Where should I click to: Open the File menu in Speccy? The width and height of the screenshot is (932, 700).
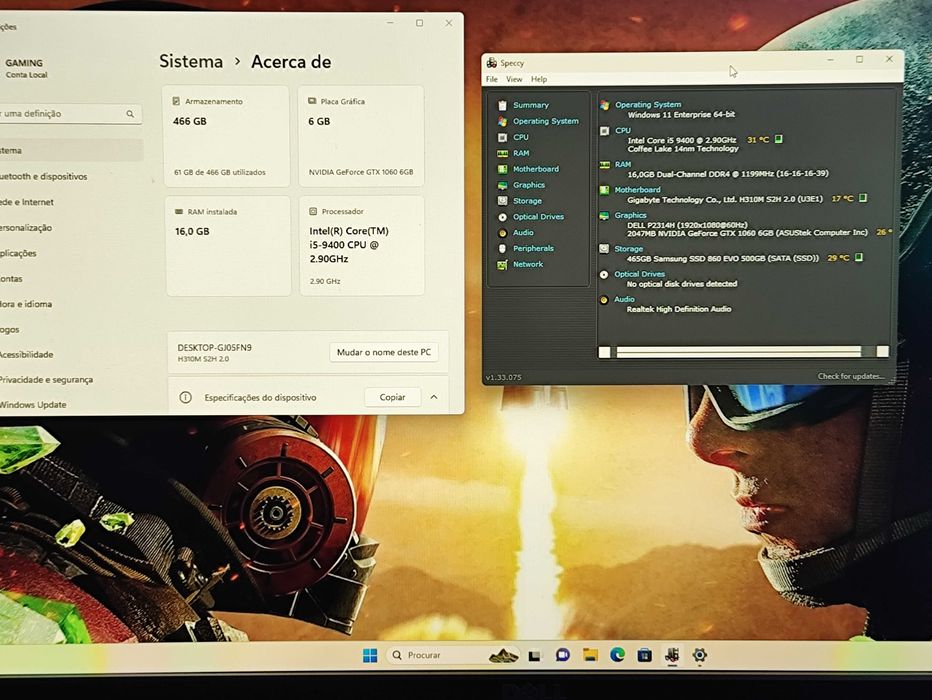(492, 79)
